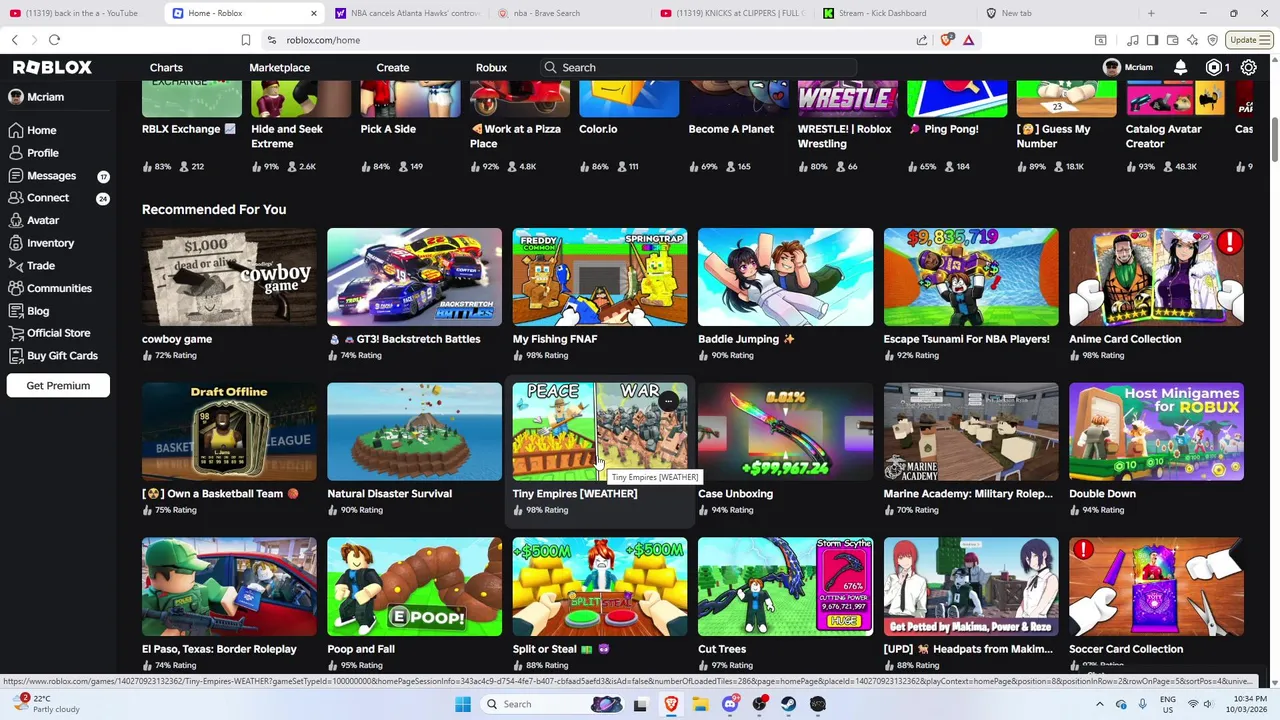
Task: Open Double Down game thumbnail
Action: [x=1156, y=432]
